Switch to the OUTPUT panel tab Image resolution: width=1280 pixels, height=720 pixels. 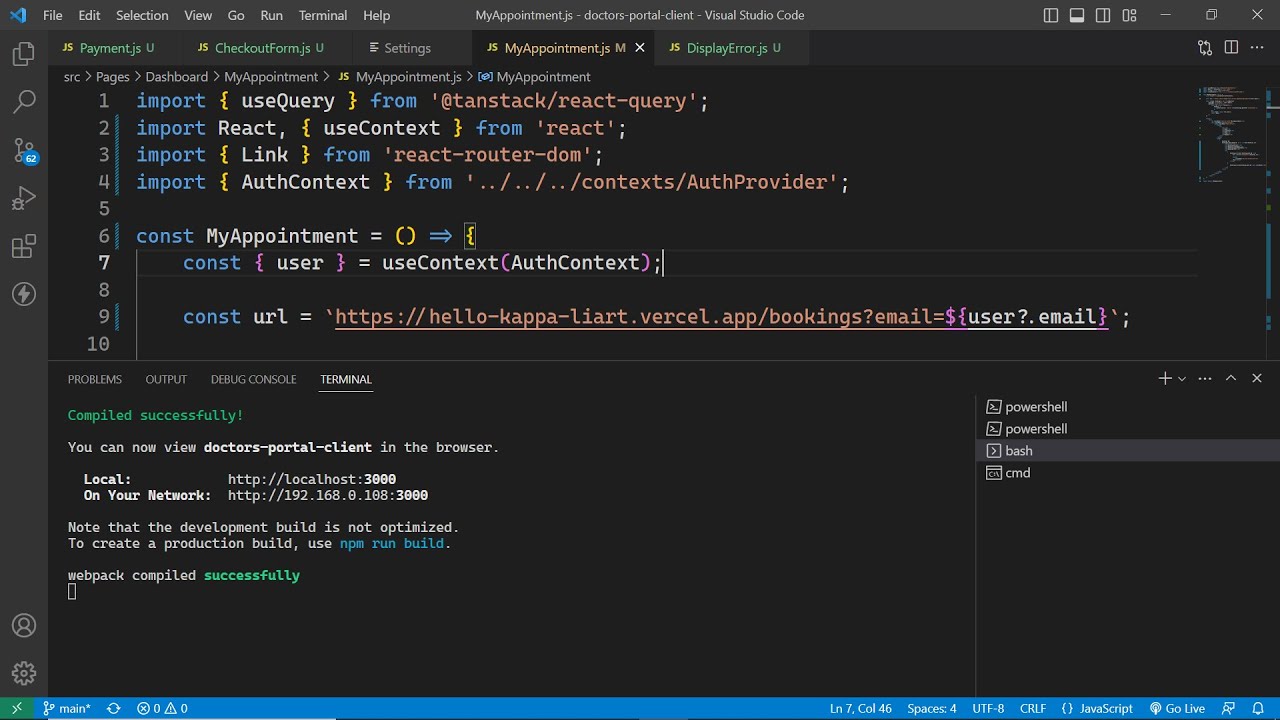pos(166,380)
